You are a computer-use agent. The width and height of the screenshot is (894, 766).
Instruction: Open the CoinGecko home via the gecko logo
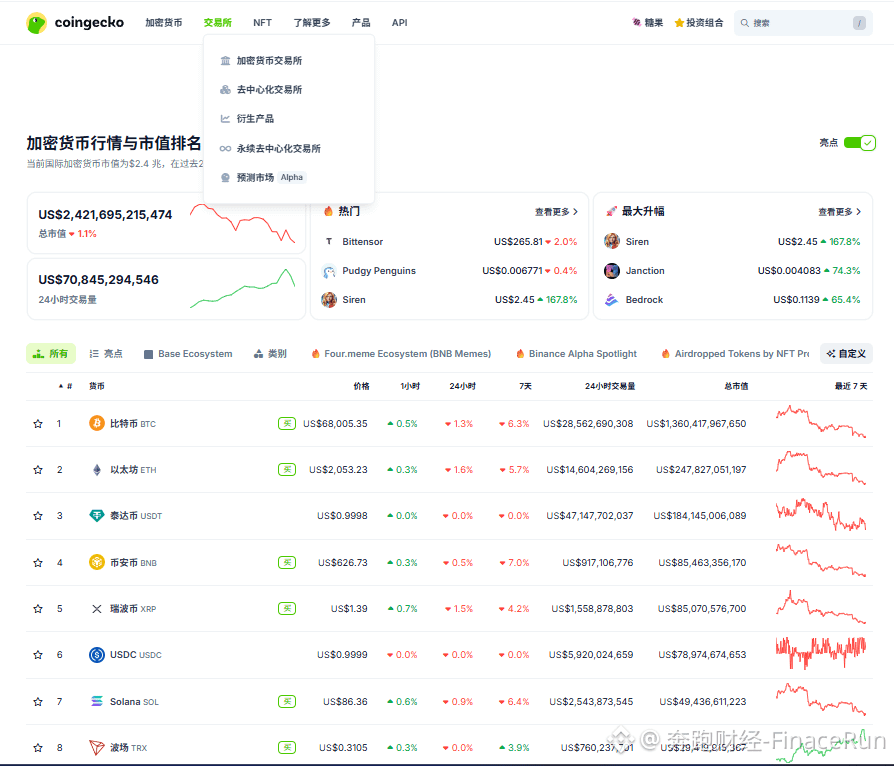(36, 22)
